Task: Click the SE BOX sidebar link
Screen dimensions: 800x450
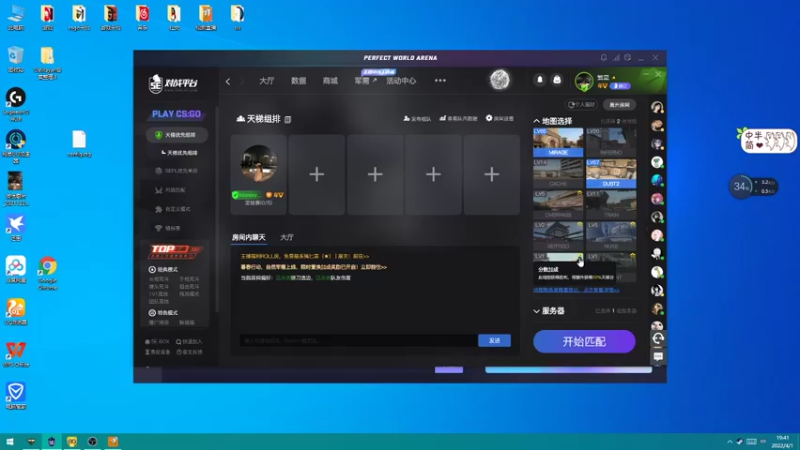Action: tap(157, 341)
